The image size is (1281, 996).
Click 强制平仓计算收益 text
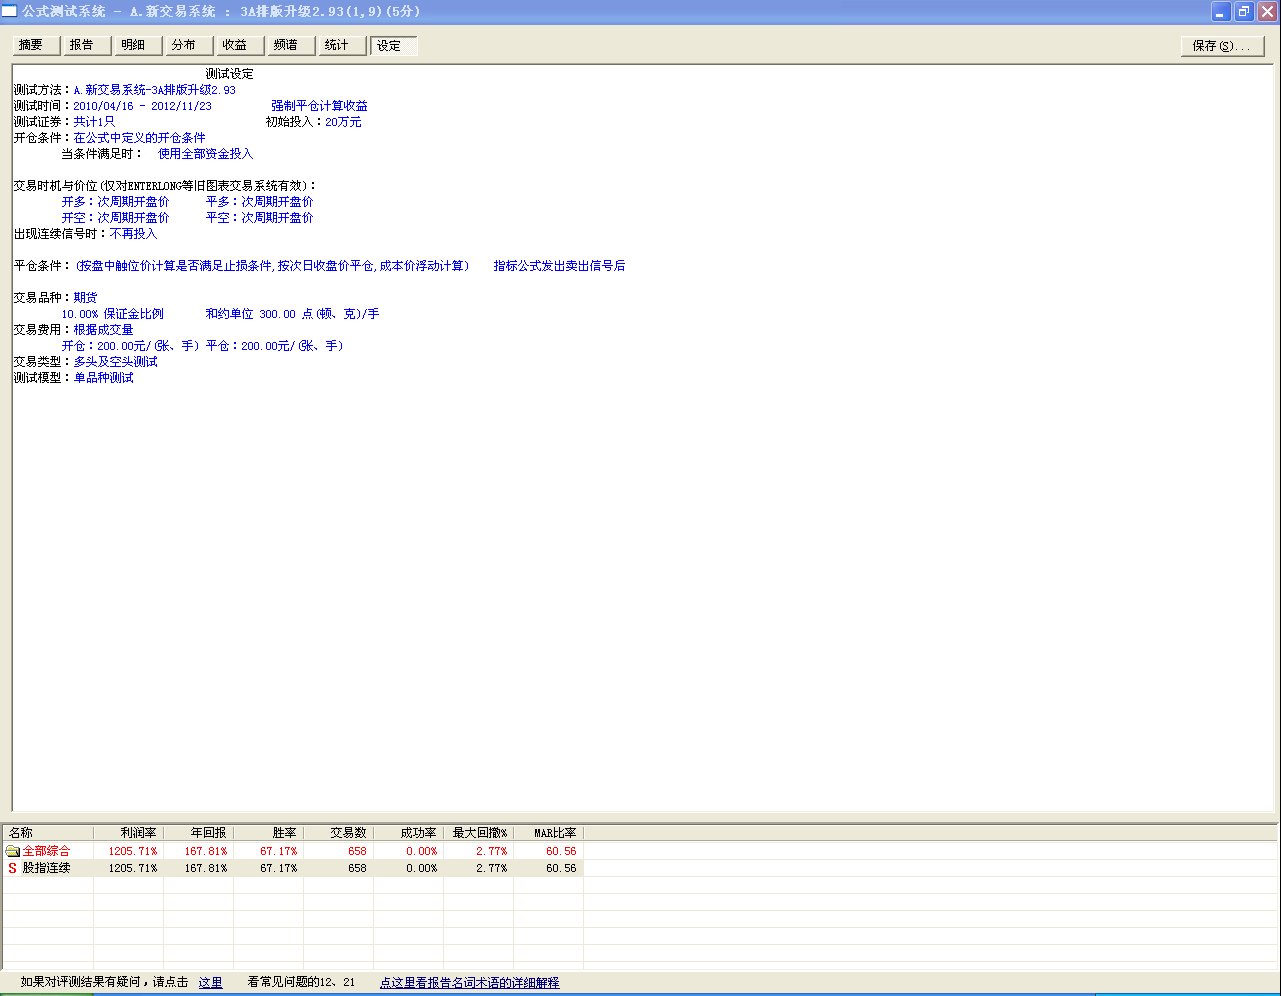click(x=319, y=106)
